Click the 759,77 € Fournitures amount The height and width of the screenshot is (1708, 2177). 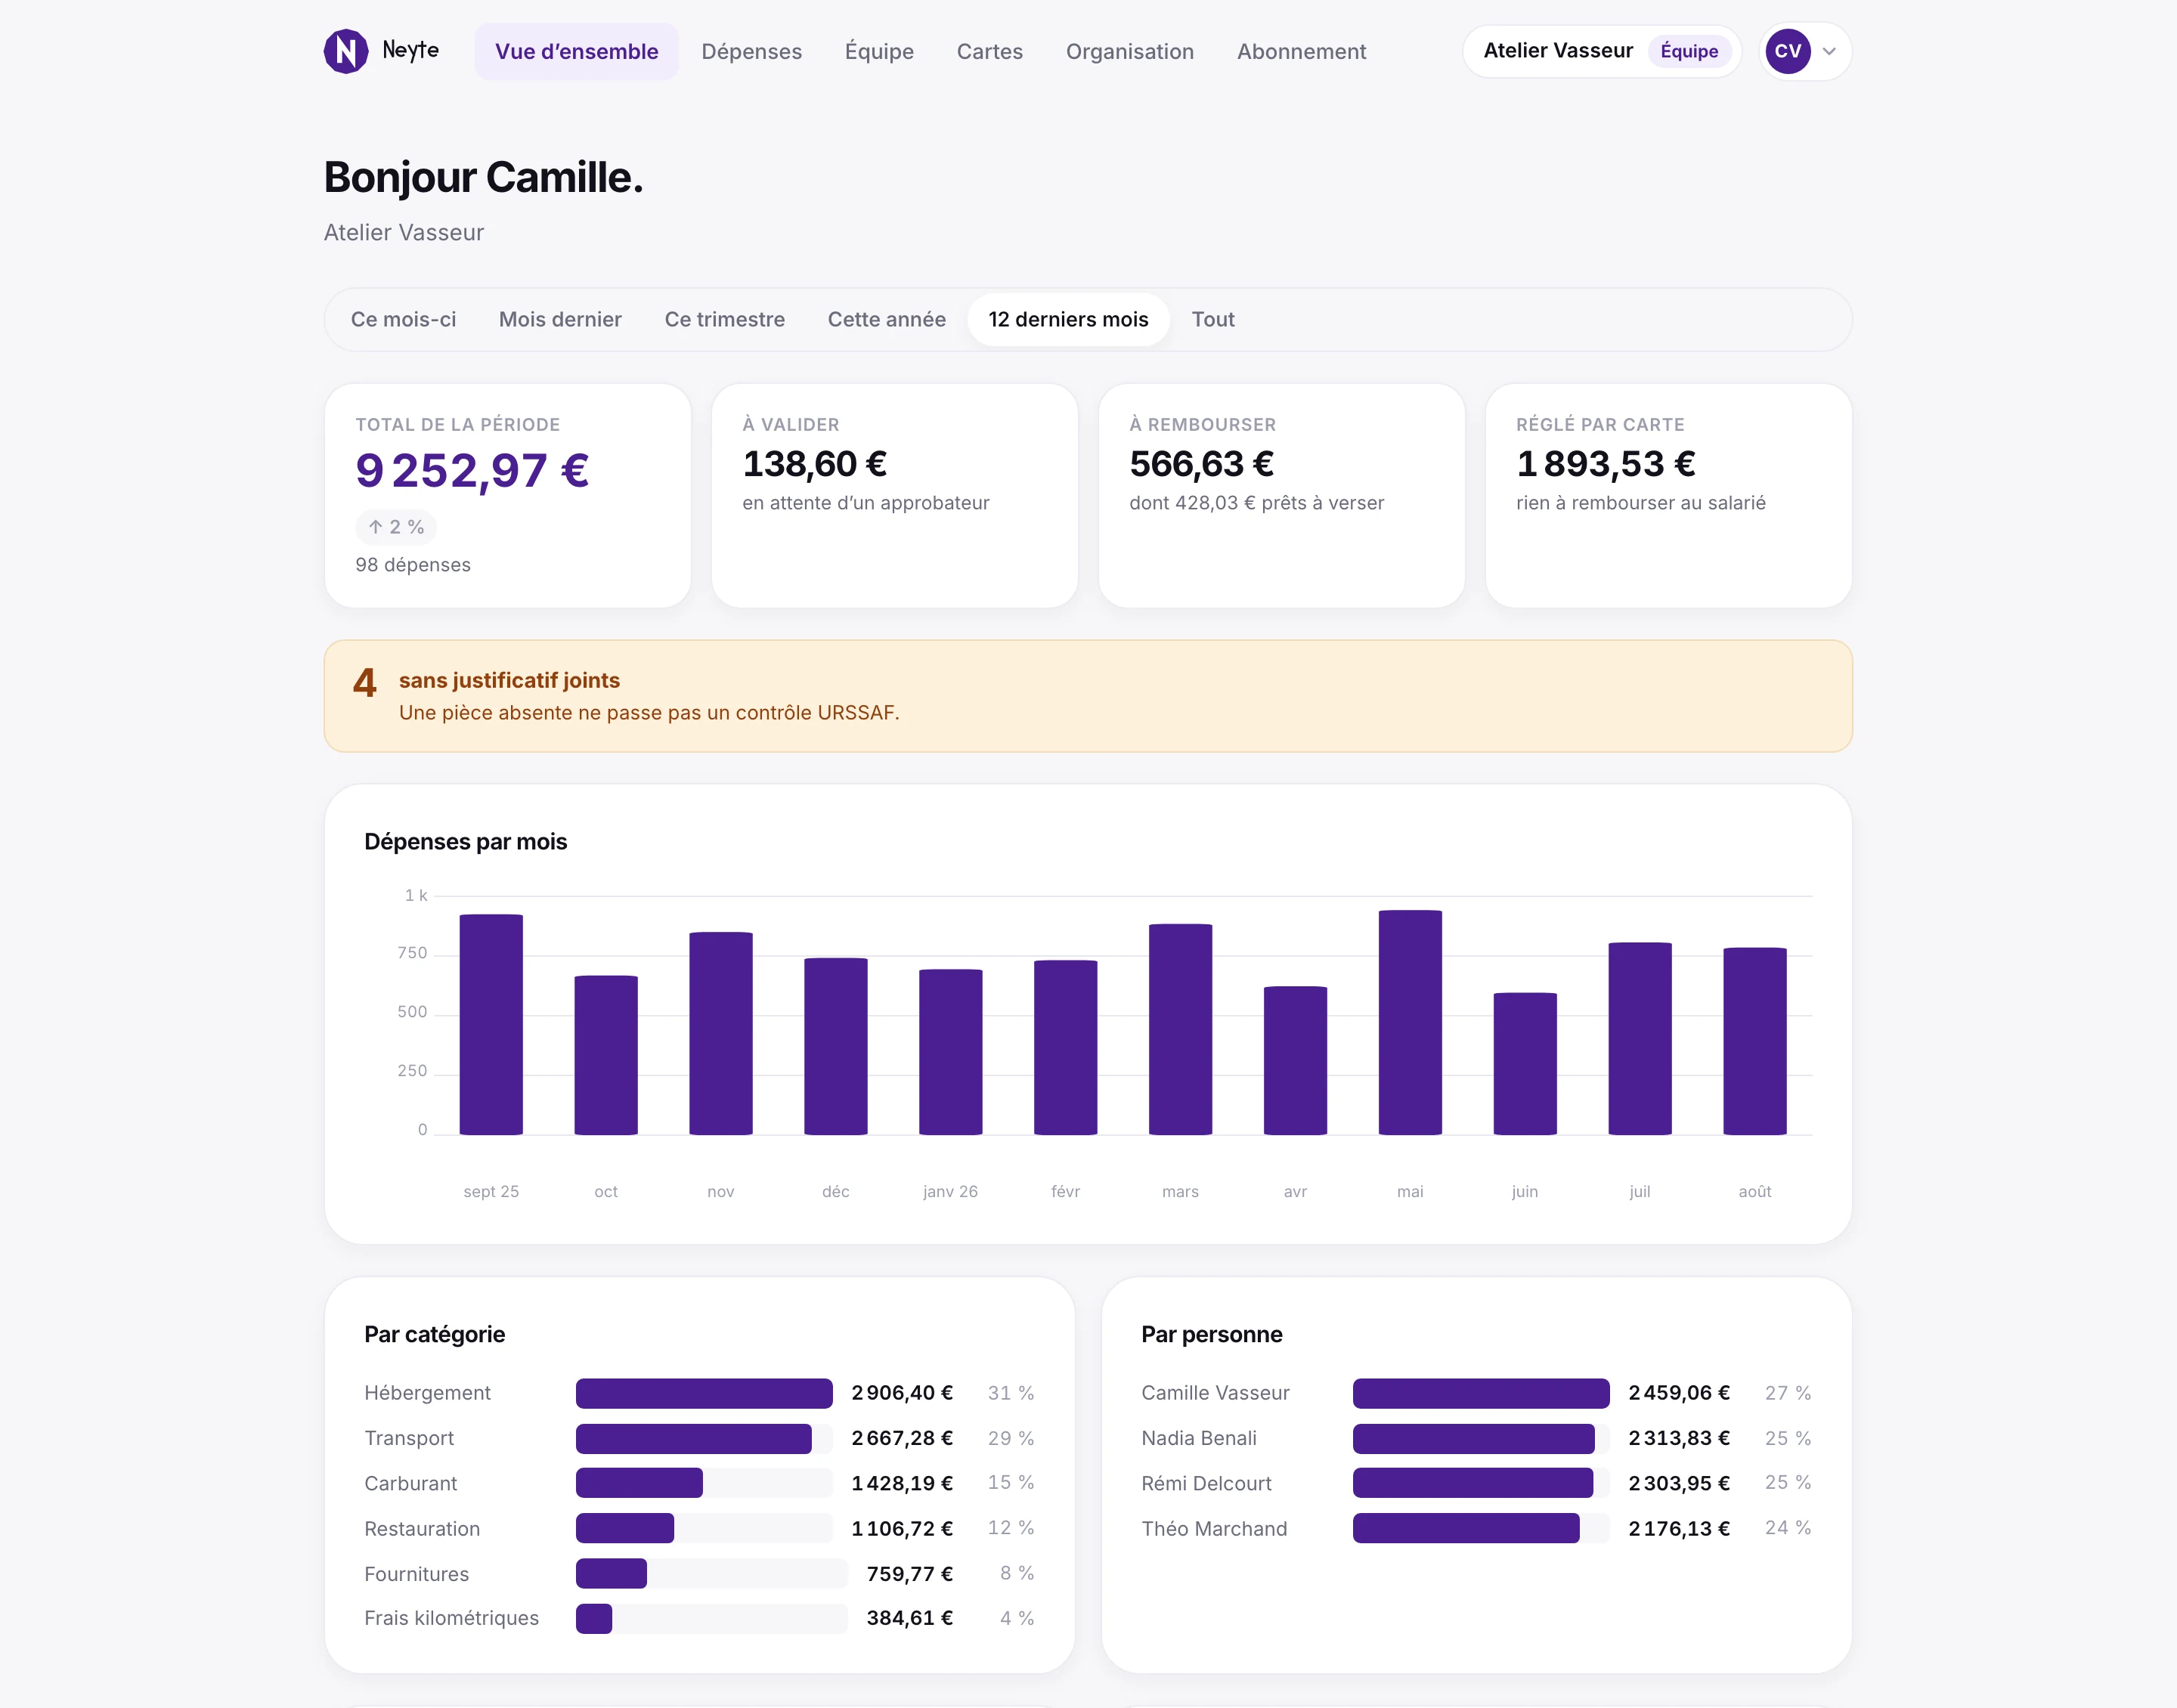click(909, 1573)
